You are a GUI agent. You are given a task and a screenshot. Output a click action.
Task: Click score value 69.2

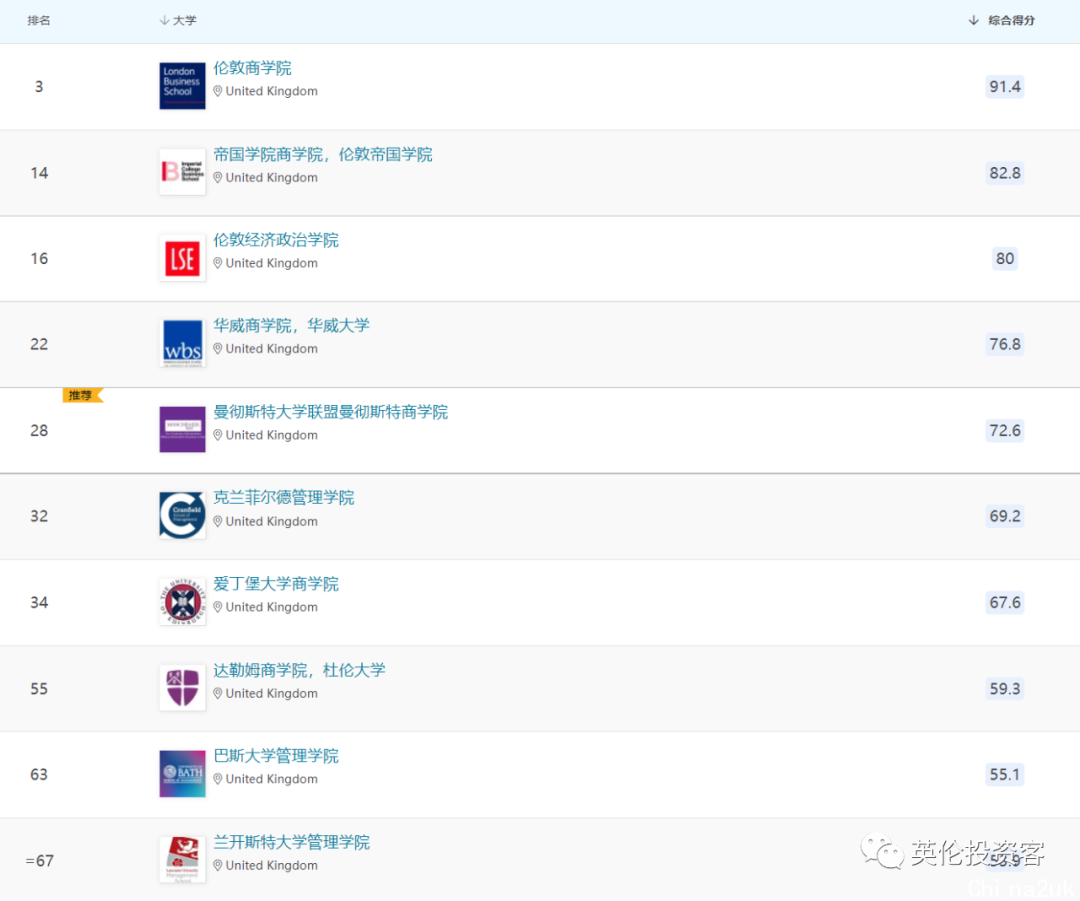pos(1005,516)
